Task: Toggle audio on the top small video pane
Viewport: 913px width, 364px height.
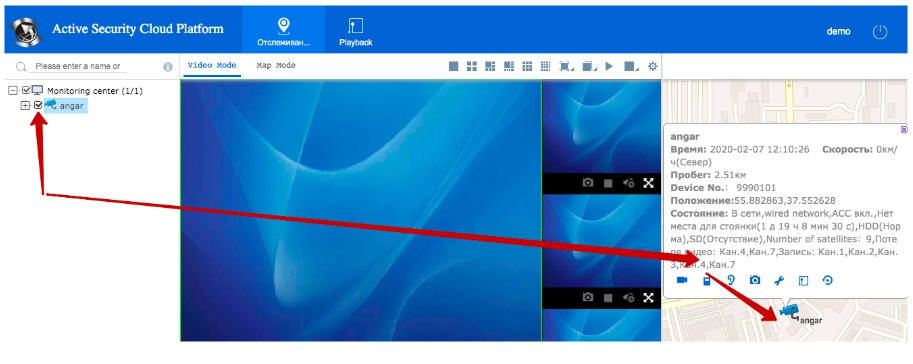Action: click(628, 183)
